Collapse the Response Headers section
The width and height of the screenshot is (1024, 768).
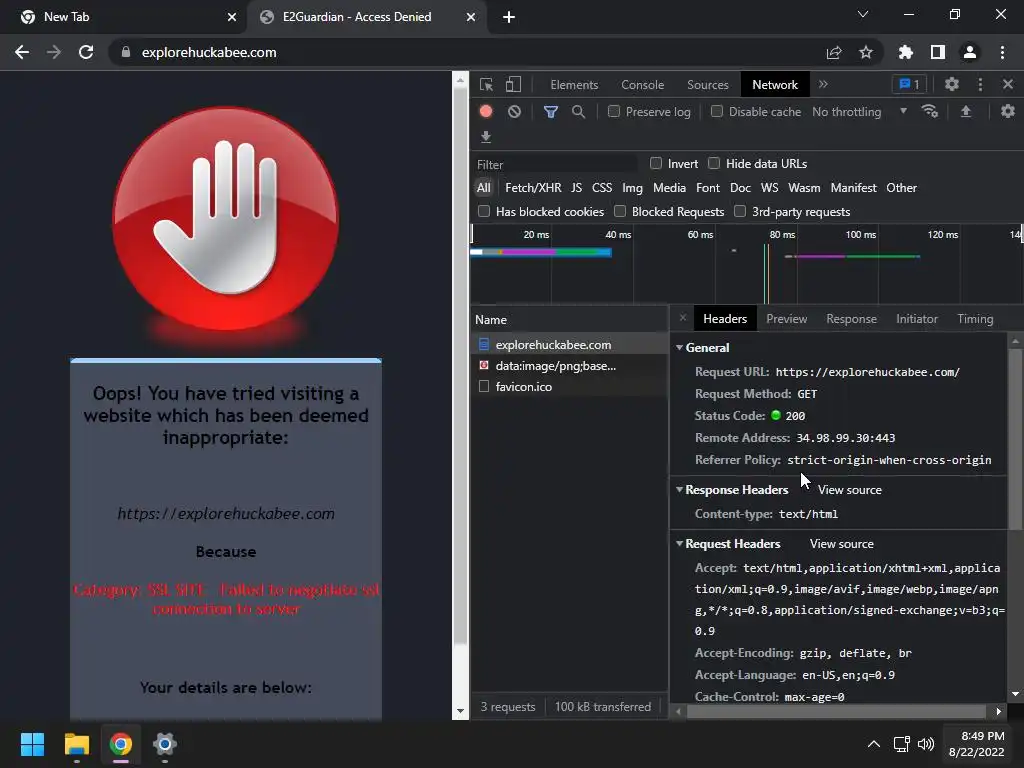(x=679, y=489)
